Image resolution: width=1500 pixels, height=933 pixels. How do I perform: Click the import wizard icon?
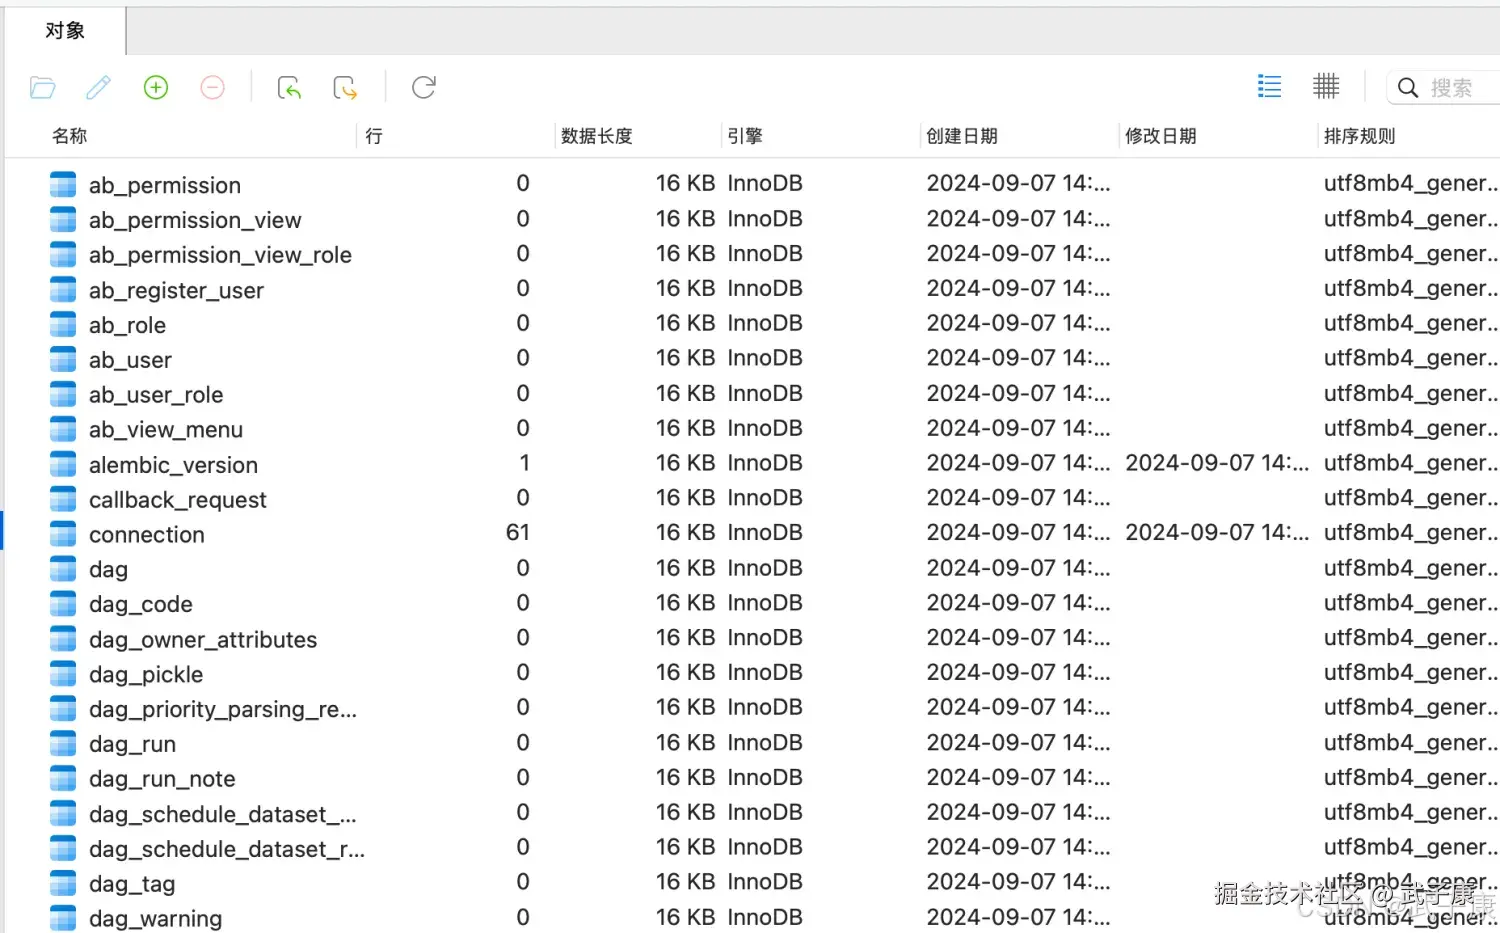289,88
